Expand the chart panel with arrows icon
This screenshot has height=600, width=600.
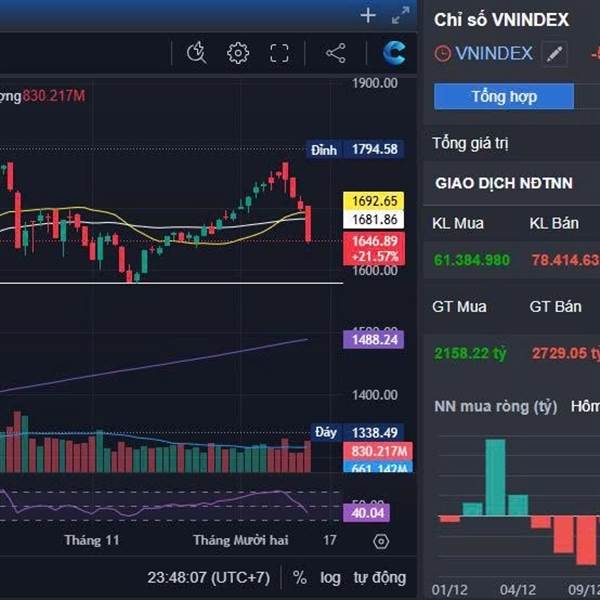[400, 15]
